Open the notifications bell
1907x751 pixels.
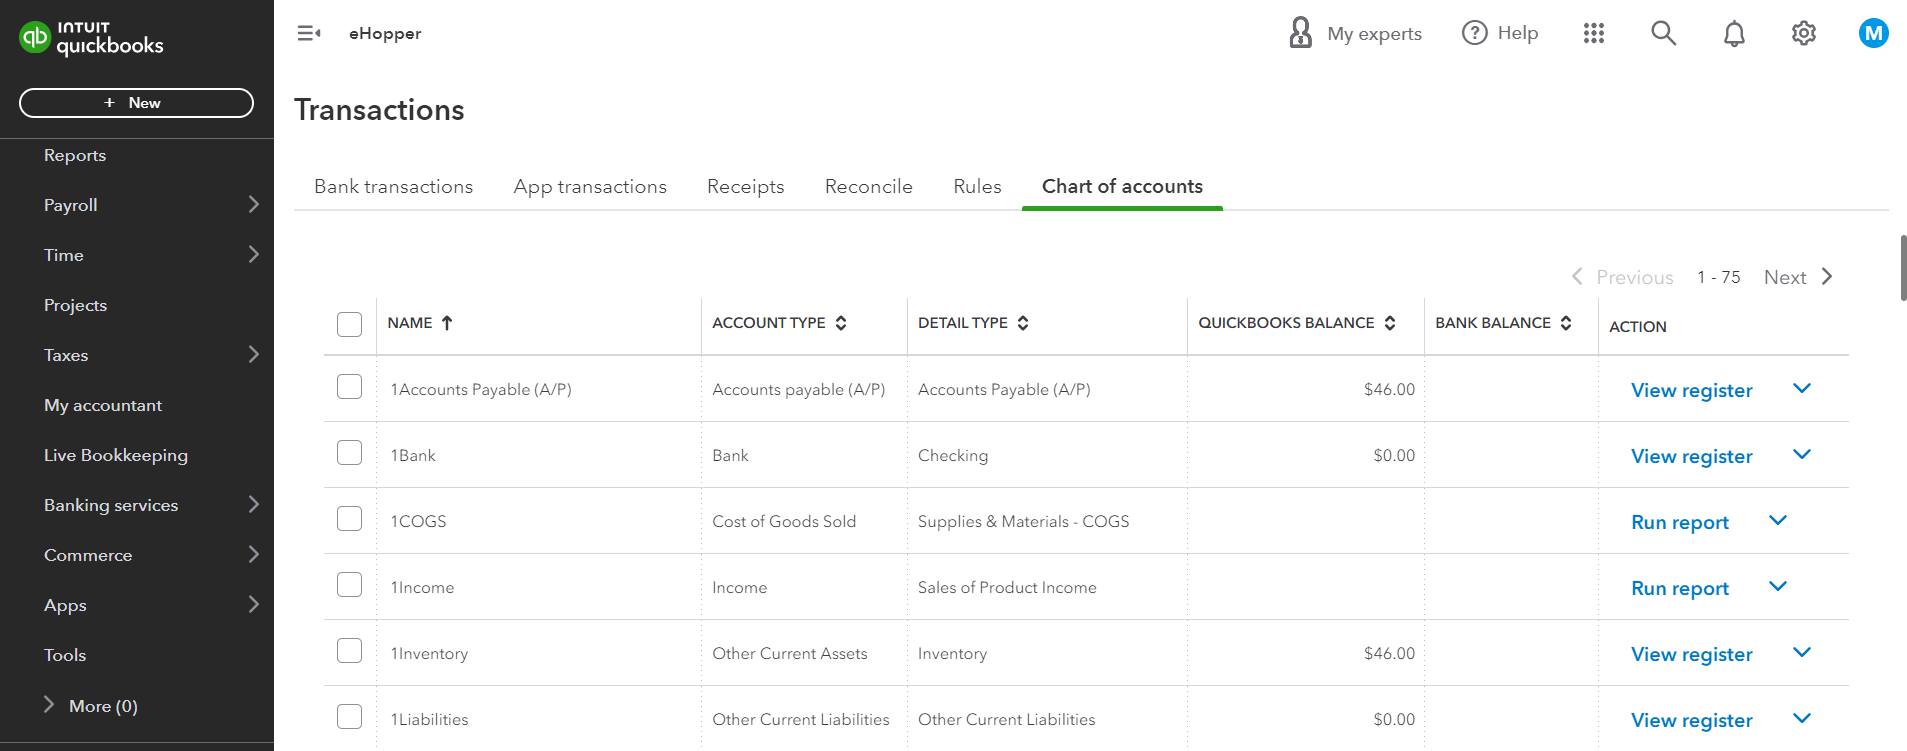click(1734, 34)
